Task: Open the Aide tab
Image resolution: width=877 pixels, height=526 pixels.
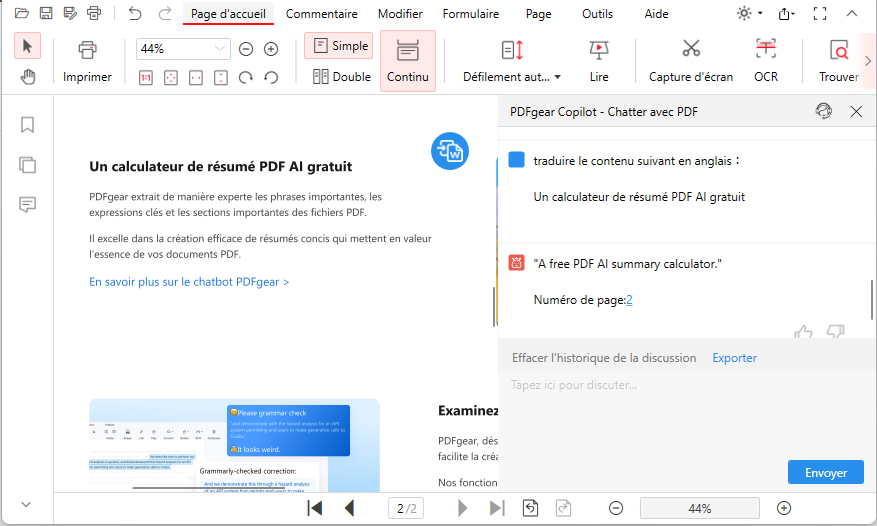Action: [x=656, y=13]
